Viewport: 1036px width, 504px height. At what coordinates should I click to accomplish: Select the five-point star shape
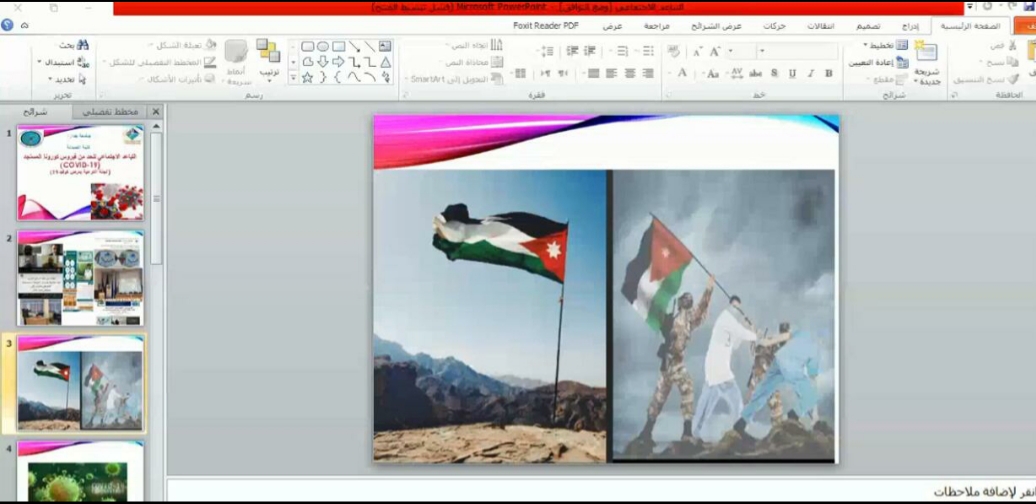[x=307, y=77]
